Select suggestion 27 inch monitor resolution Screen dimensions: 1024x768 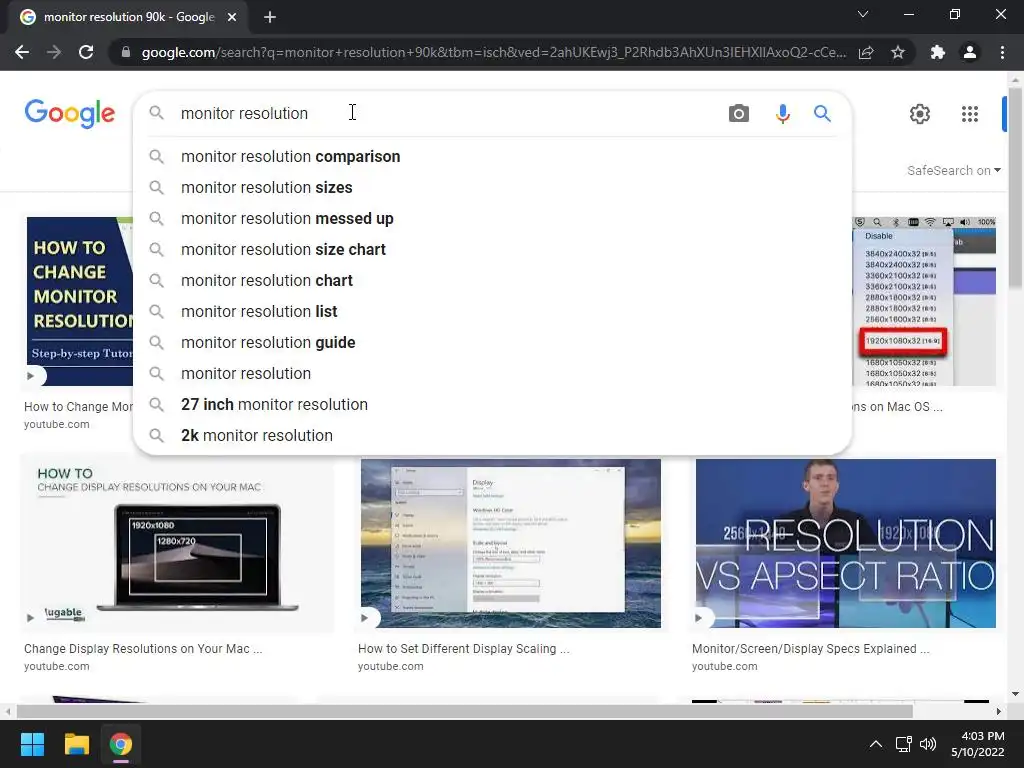click(492, 405)
